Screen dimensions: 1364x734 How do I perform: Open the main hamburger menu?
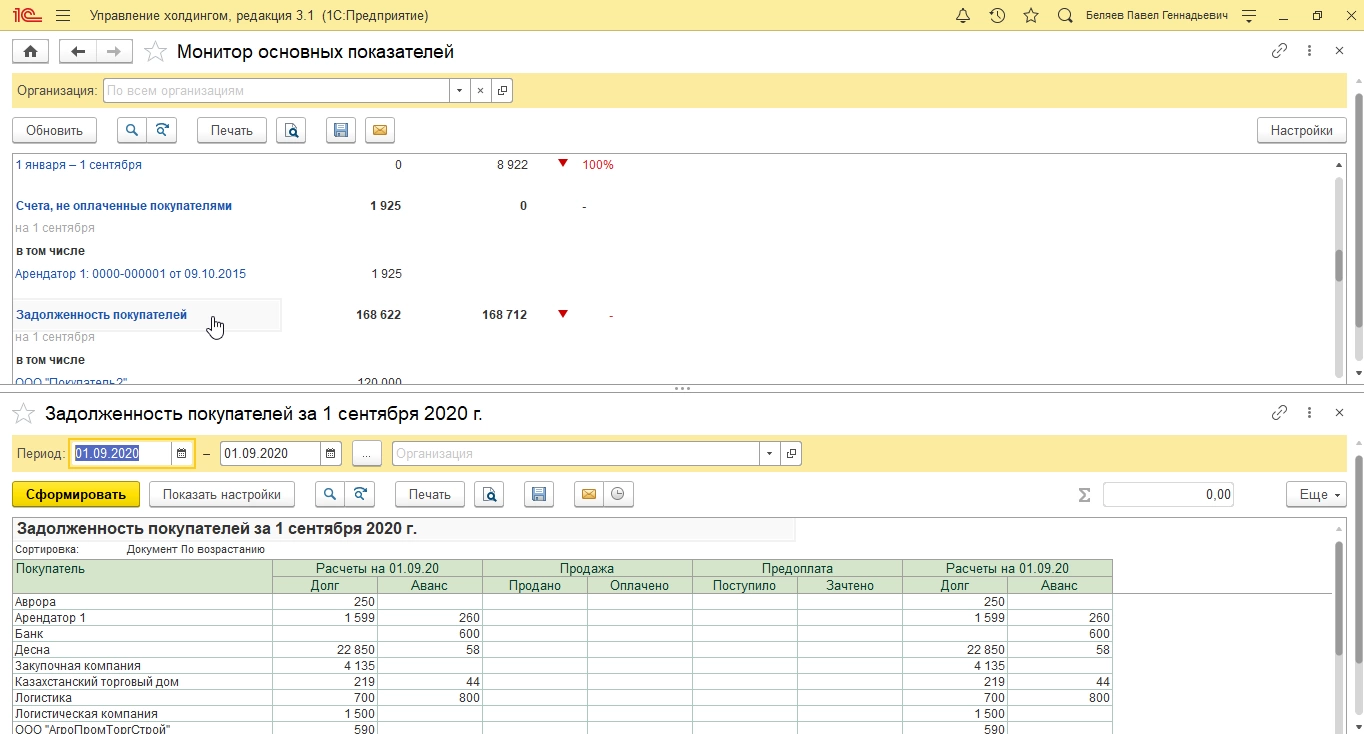point(63,16)
